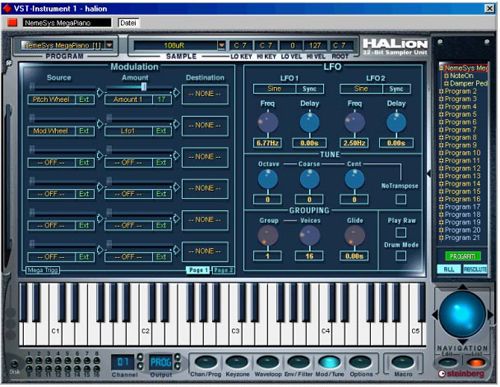Open the Pitch Wheel source selector

pyautogui.click(x=52, y=99)
